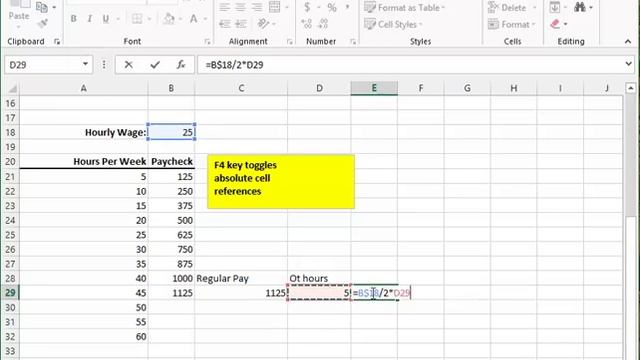Click the Orientation text angle icon

click(x=264, y=24)
